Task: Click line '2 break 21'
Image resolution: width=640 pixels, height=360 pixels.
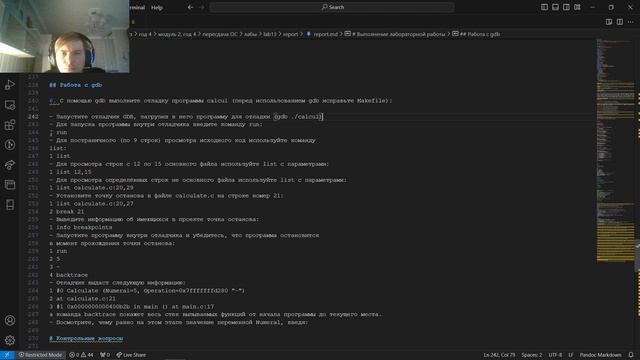Action: 67,211
